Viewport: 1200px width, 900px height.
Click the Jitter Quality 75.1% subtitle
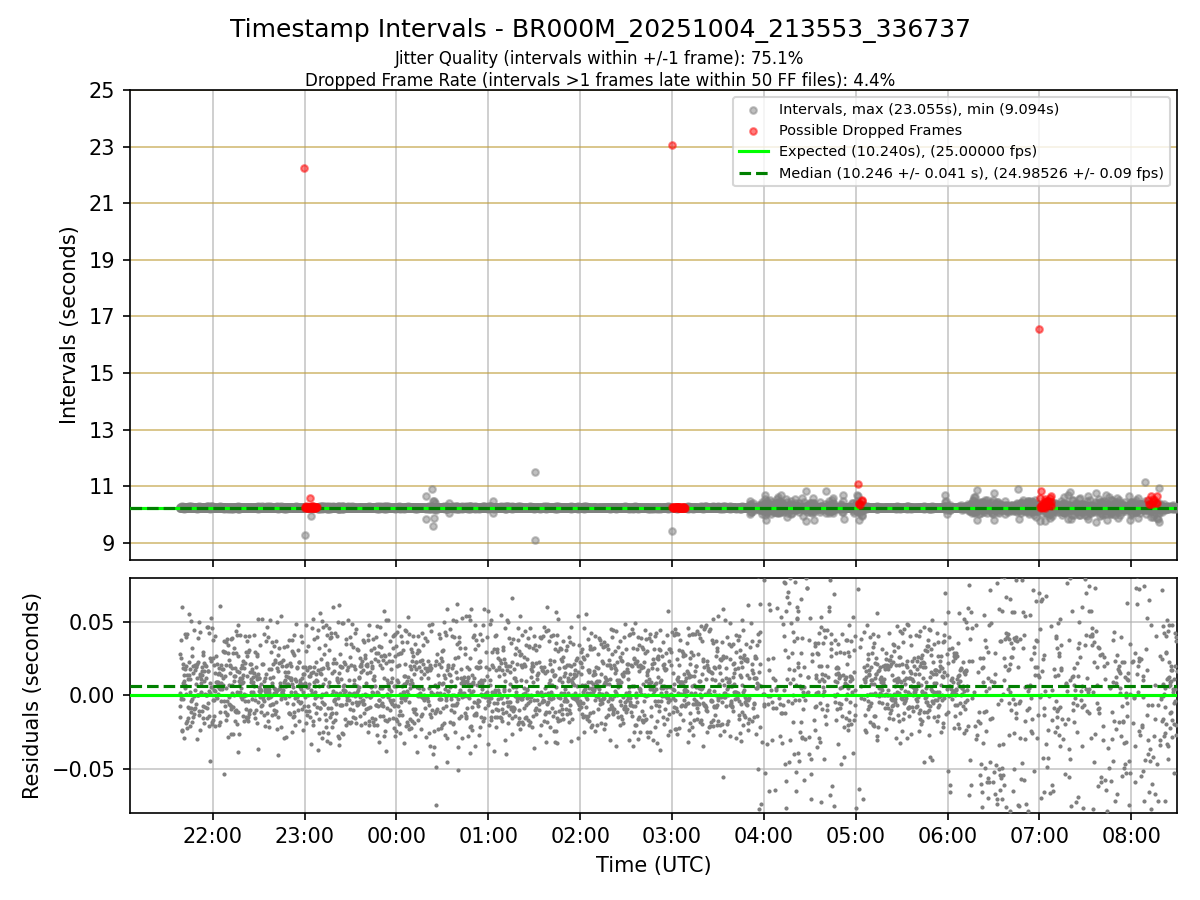click(599, 58)
